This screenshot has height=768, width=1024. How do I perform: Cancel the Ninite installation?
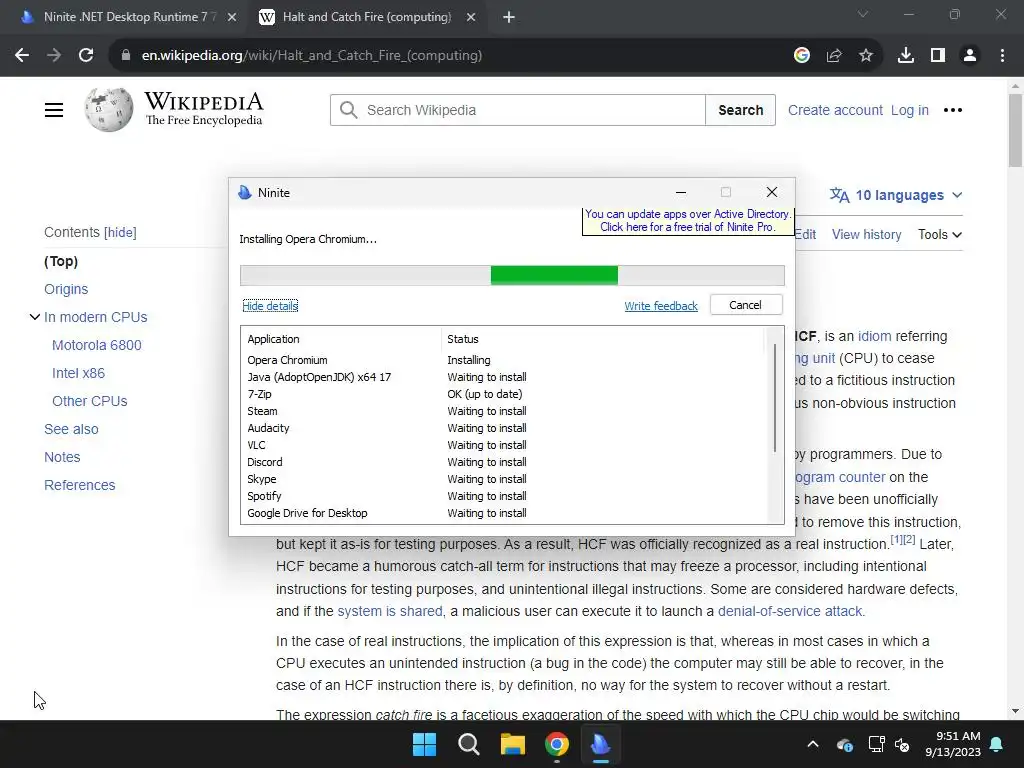pos(746,305)
